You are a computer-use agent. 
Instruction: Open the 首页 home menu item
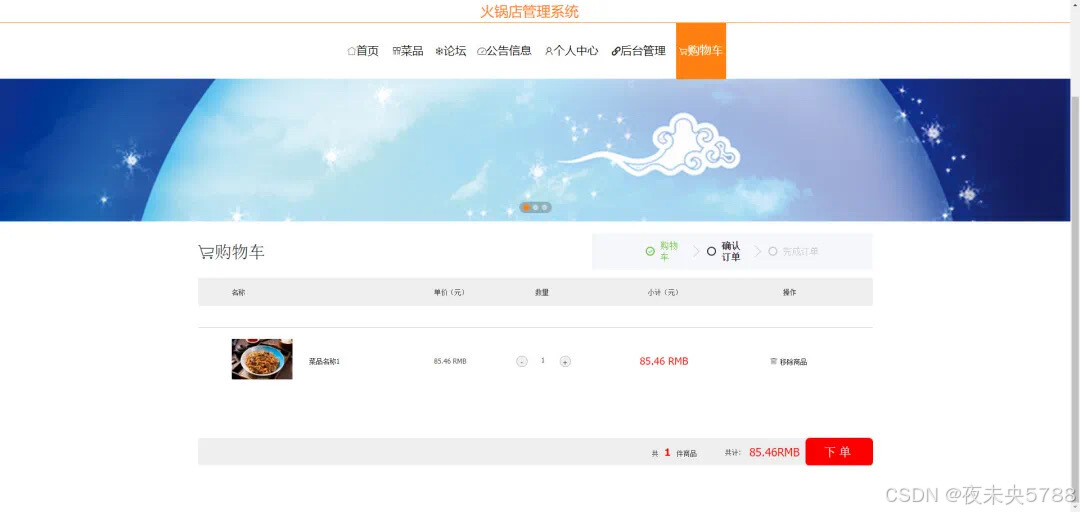pyautogui.click(x=363, y=51)
